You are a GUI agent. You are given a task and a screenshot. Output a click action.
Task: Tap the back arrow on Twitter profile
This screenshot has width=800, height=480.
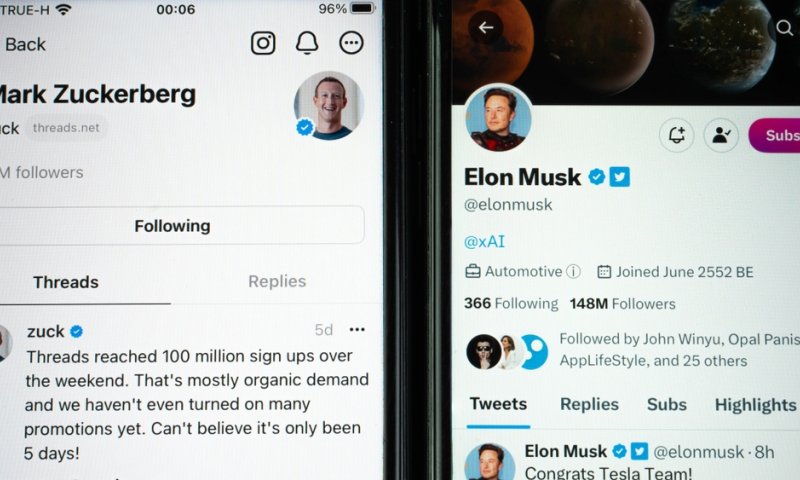coord(486,27)
